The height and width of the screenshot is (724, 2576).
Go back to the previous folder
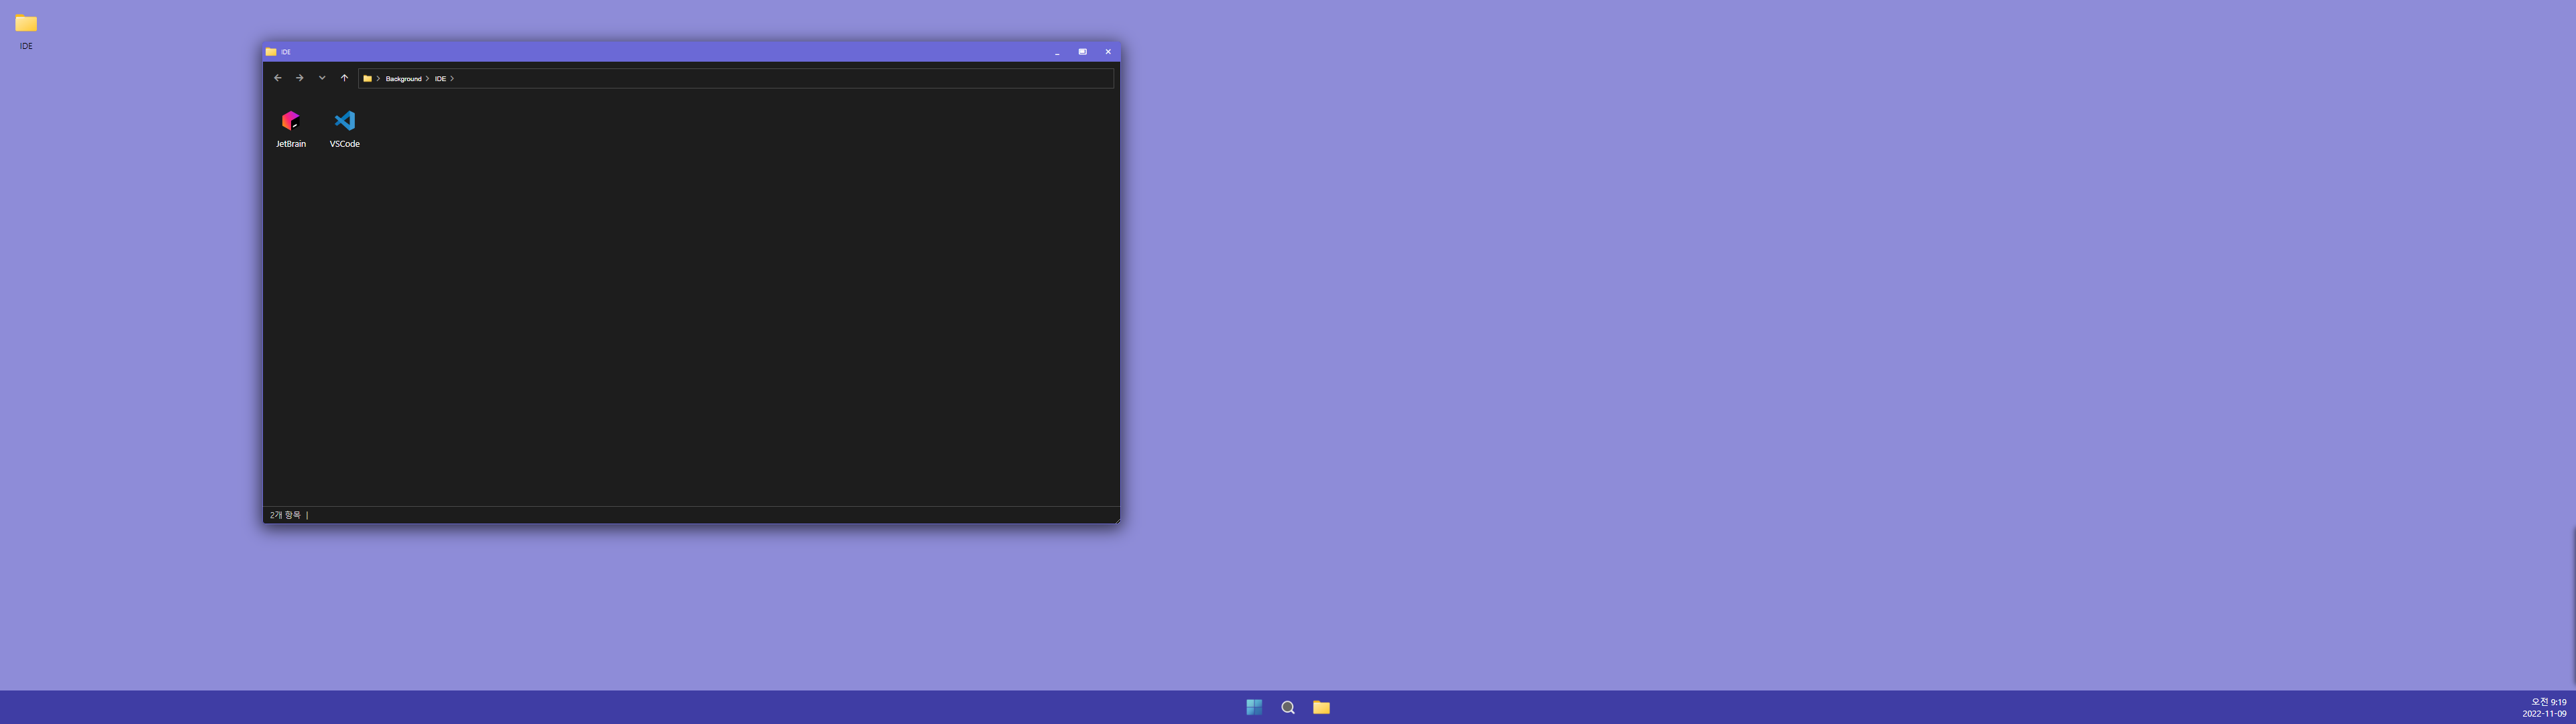[x=278, y=78]
